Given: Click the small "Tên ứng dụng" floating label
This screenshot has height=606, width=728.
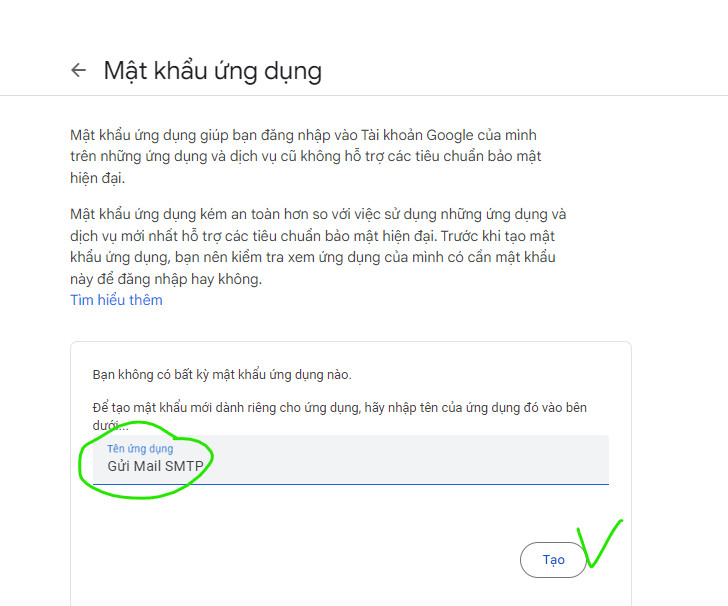Looking at the screenshot, I should pos(140,449).
